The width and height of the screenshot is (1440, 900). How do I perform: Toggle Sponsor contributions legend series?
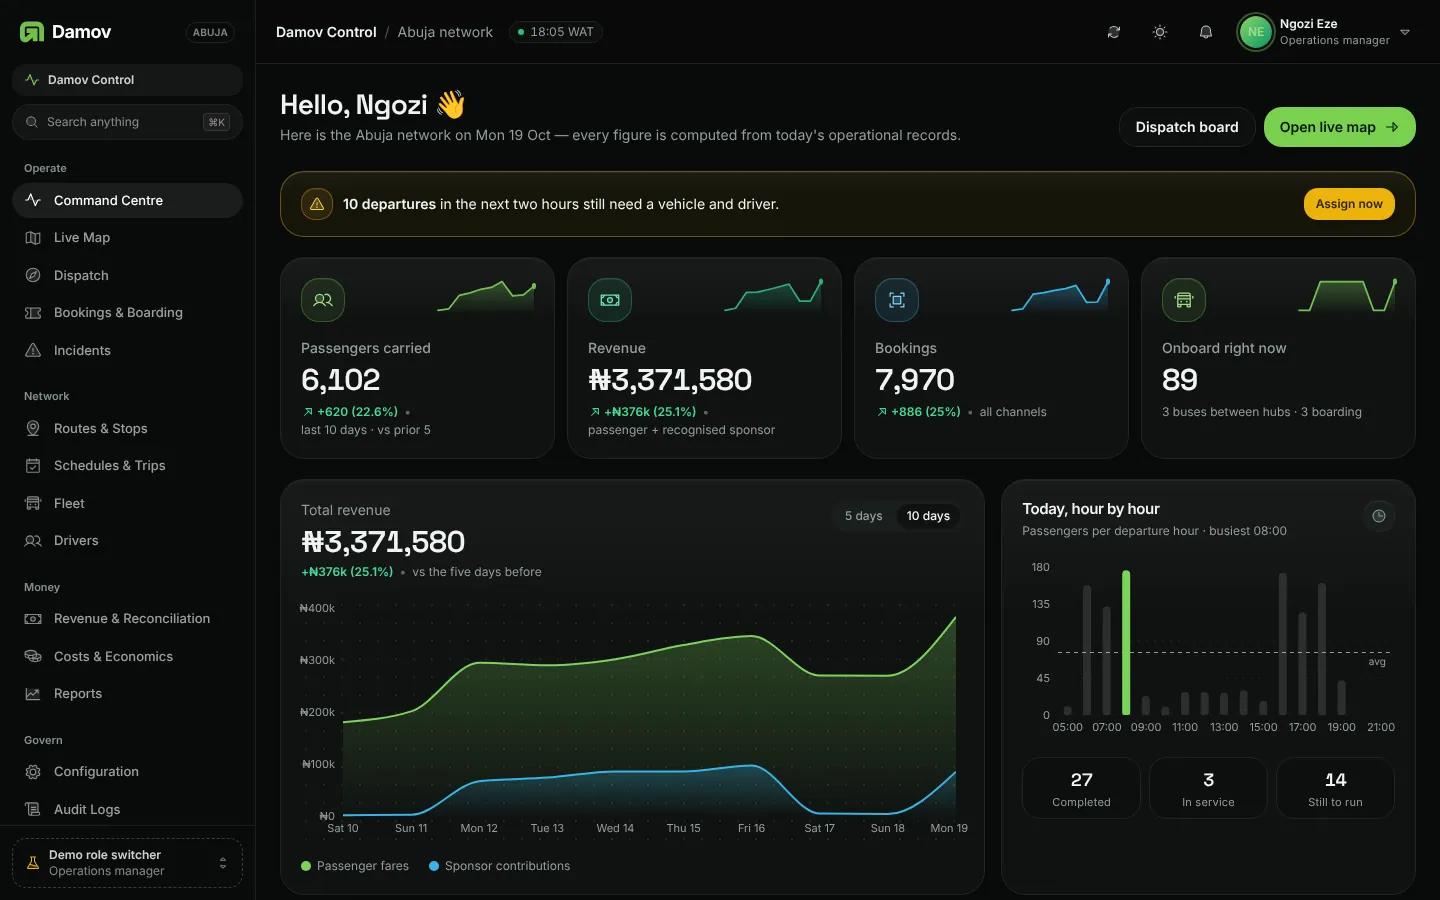click(x=500, y=866)
